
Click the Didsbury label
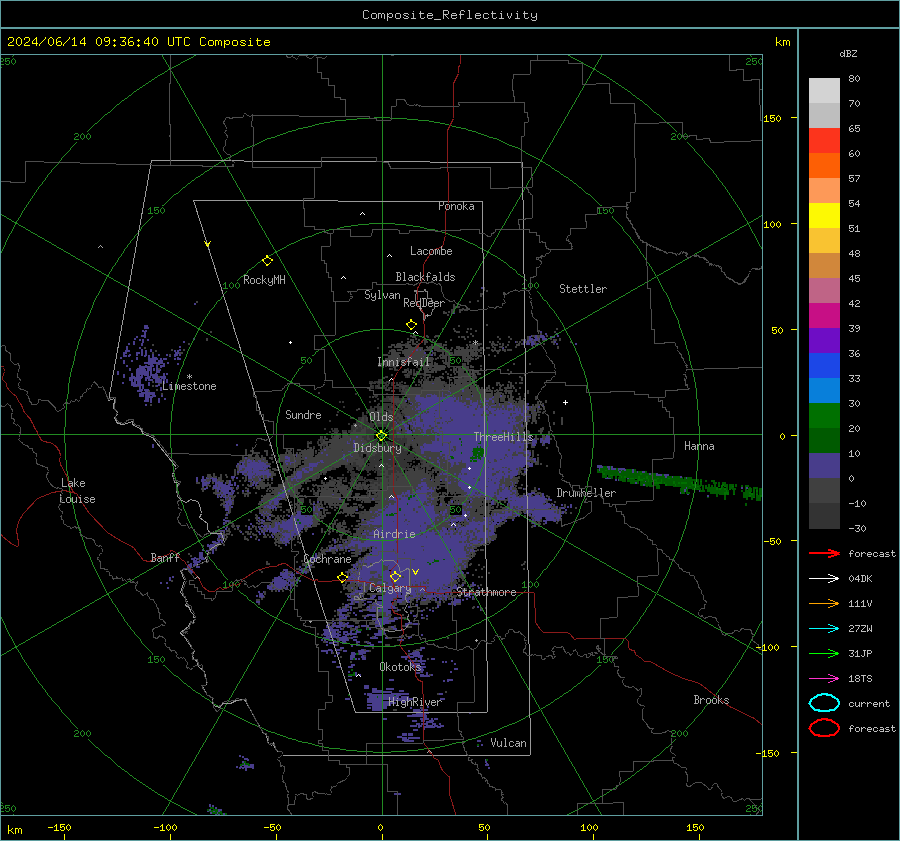pos(377,448)
